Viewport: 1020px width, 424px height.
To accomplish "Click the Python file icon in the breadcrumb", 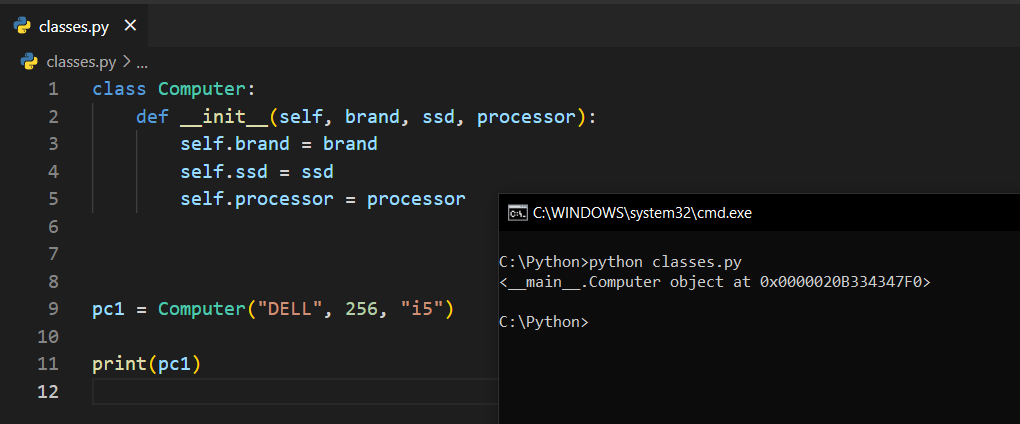I will click(x=30, y=62).
